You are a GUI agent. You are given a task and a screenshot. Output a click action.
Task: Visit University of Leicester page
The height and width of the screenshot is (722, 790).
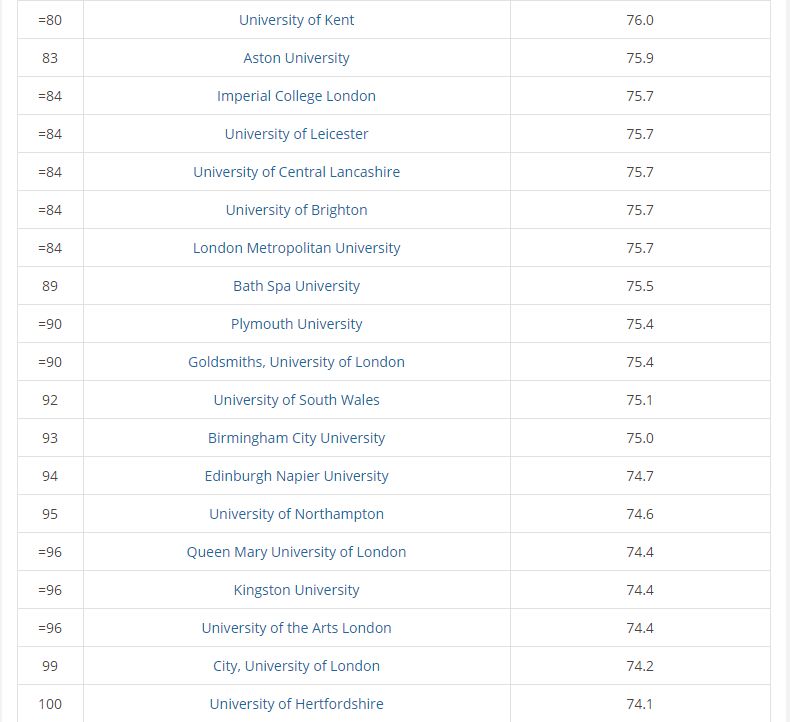point(296,134)
